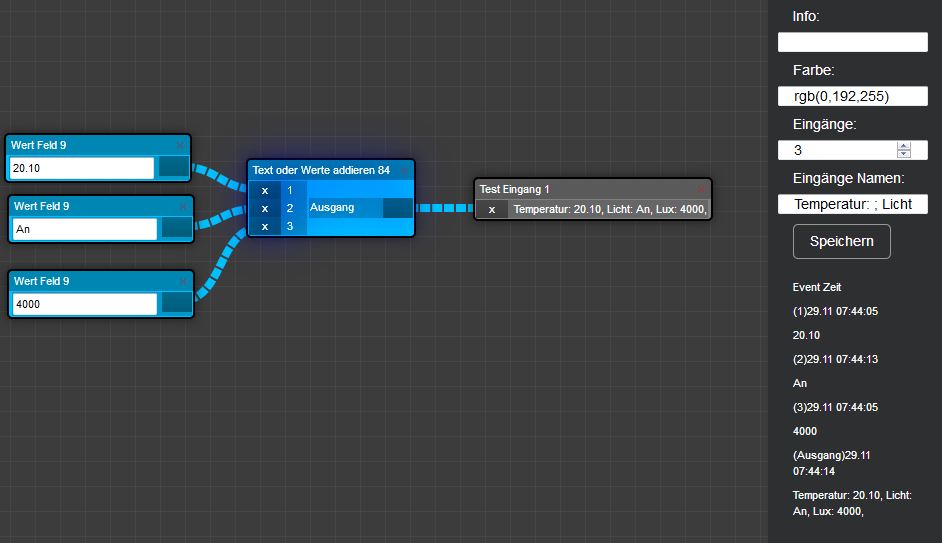Click event value 20.10 in side panel
Image resolution: width=942 pixels, height=543 pixels.
[x=806, y=335]
